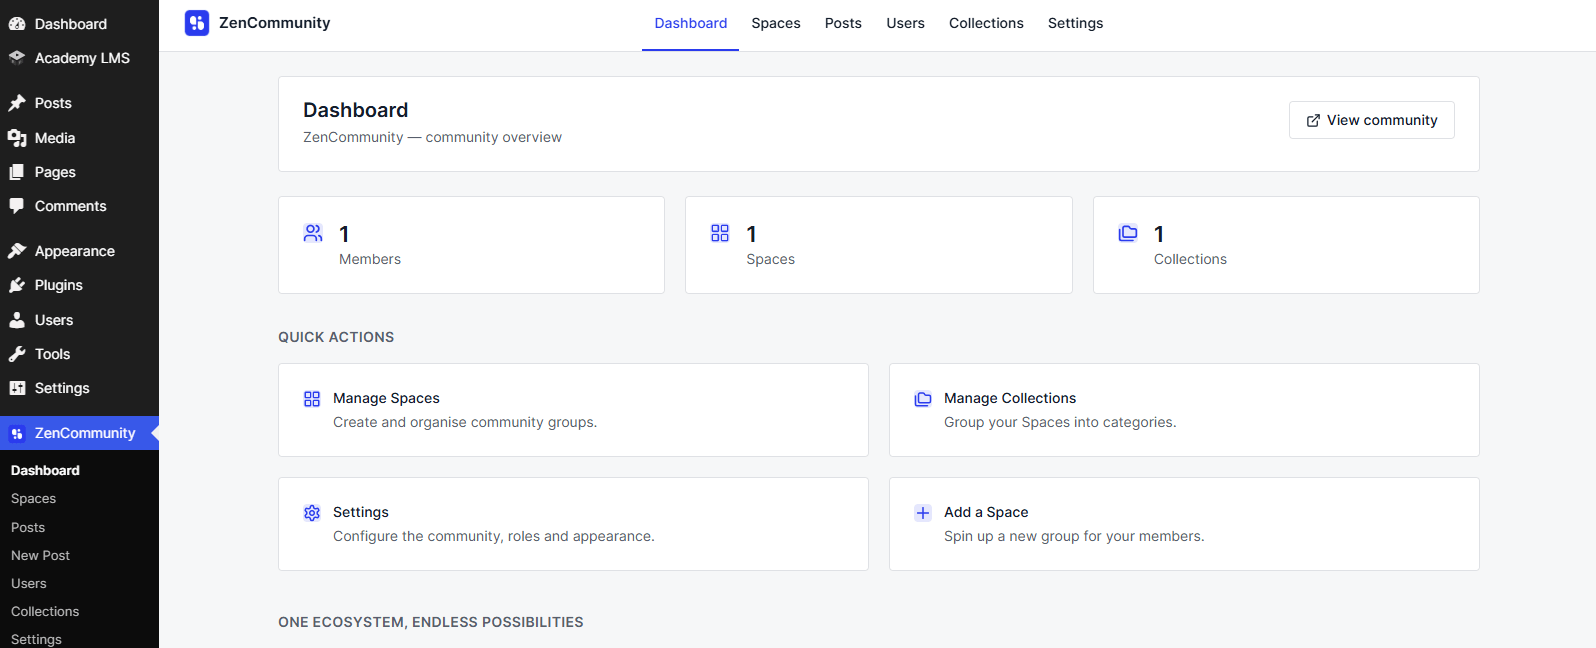Click the Spaces count card
This screenshot has width=1596, height=648.
click(x=878, y=245)
